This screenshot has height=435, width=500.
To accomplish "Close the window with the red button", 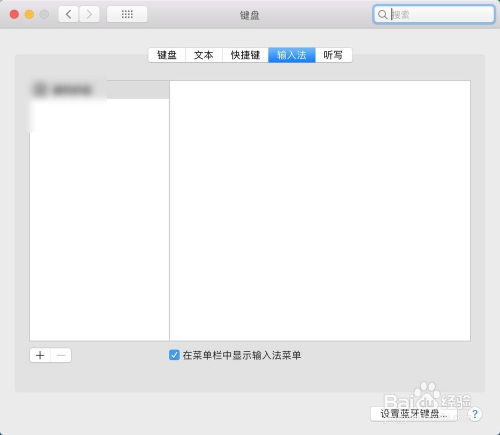I will 14,14.
